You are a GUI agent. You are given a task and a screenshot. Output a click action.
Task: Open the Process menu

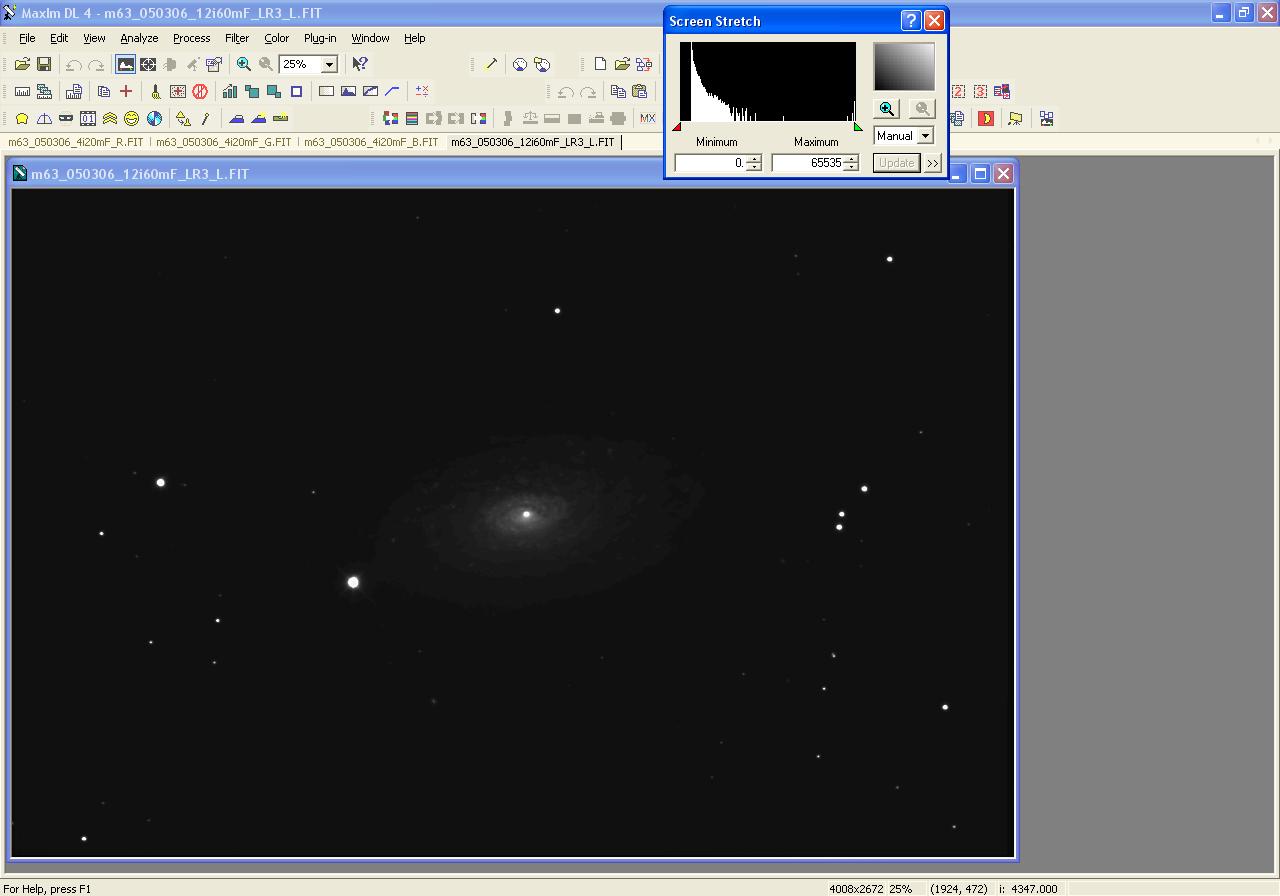coord(191,38)
